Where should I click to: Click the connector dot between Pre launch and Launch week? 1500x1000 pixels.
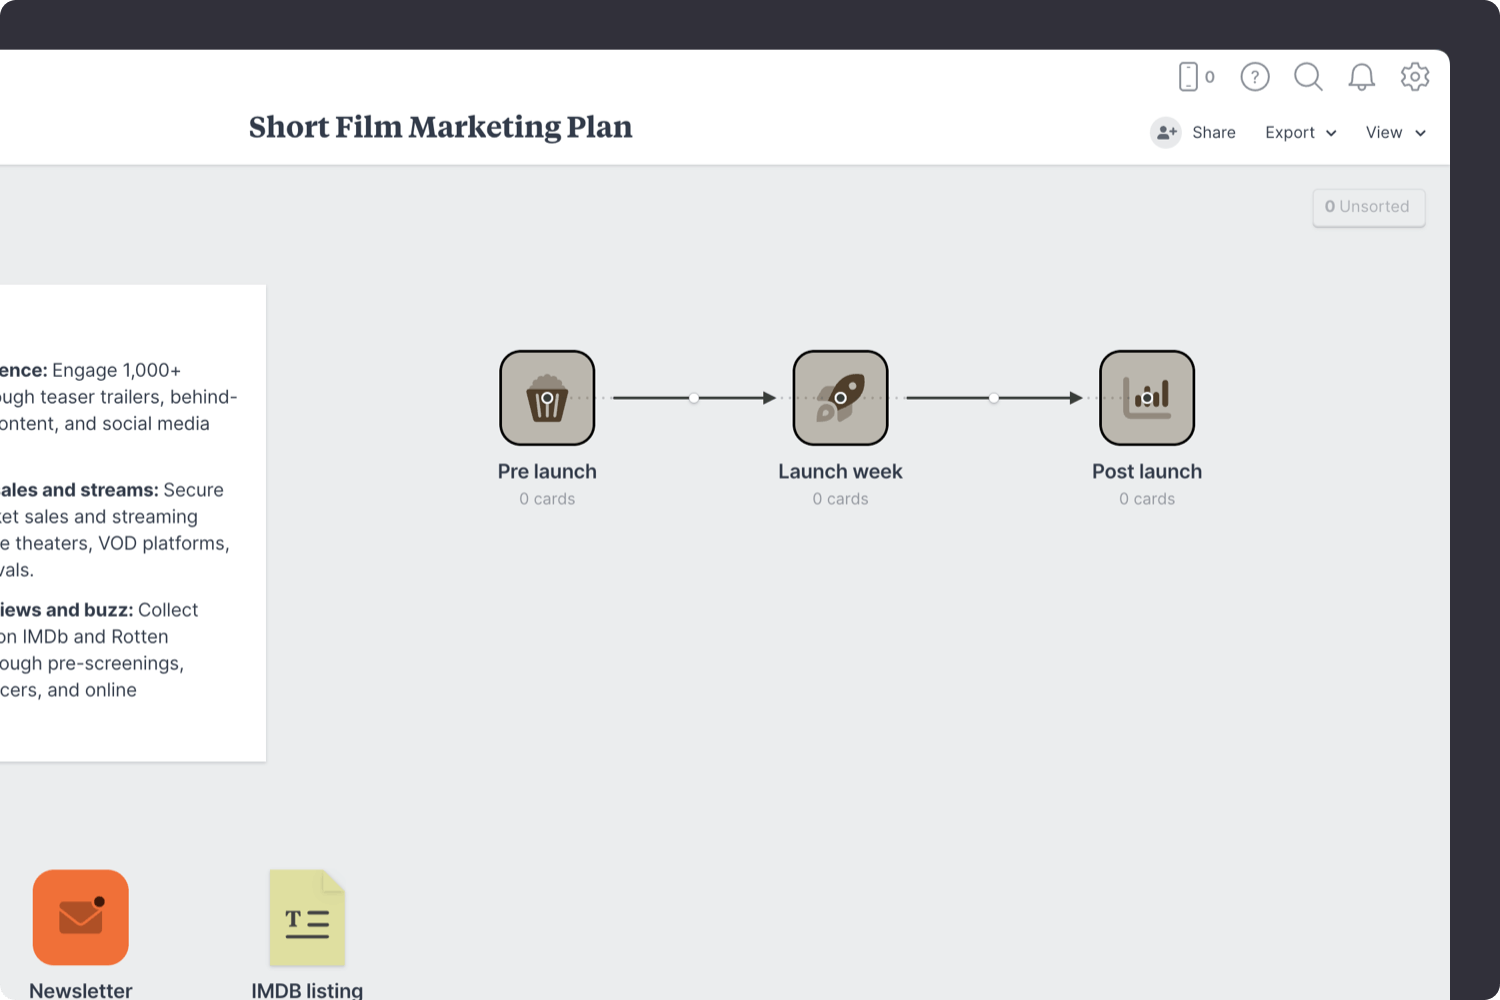click(694, 397)
